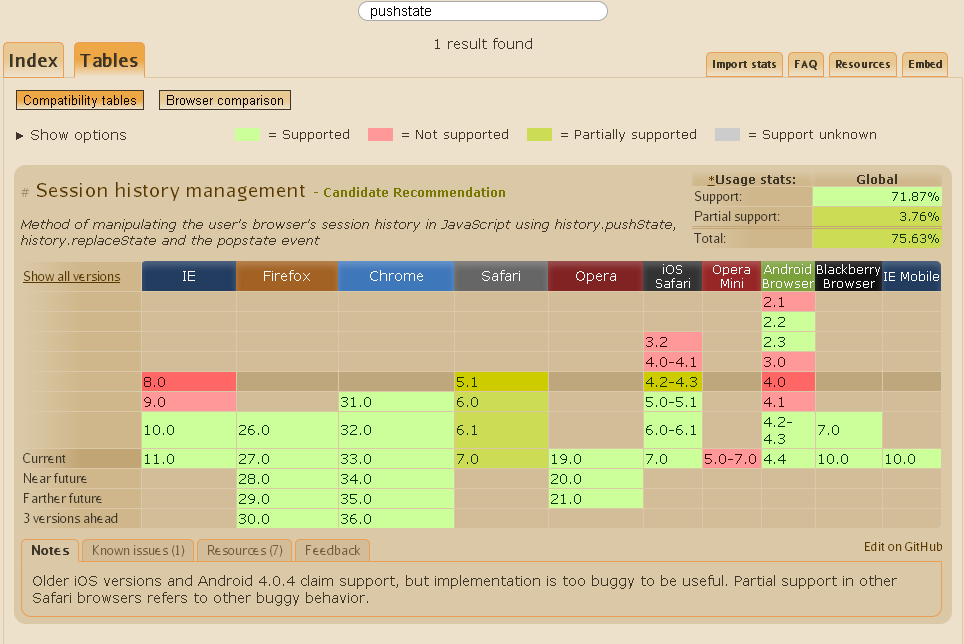This screenshot has height=644, width=964.
Task: Select the IE 9.0 cell
Action: [x=189, y=402]
